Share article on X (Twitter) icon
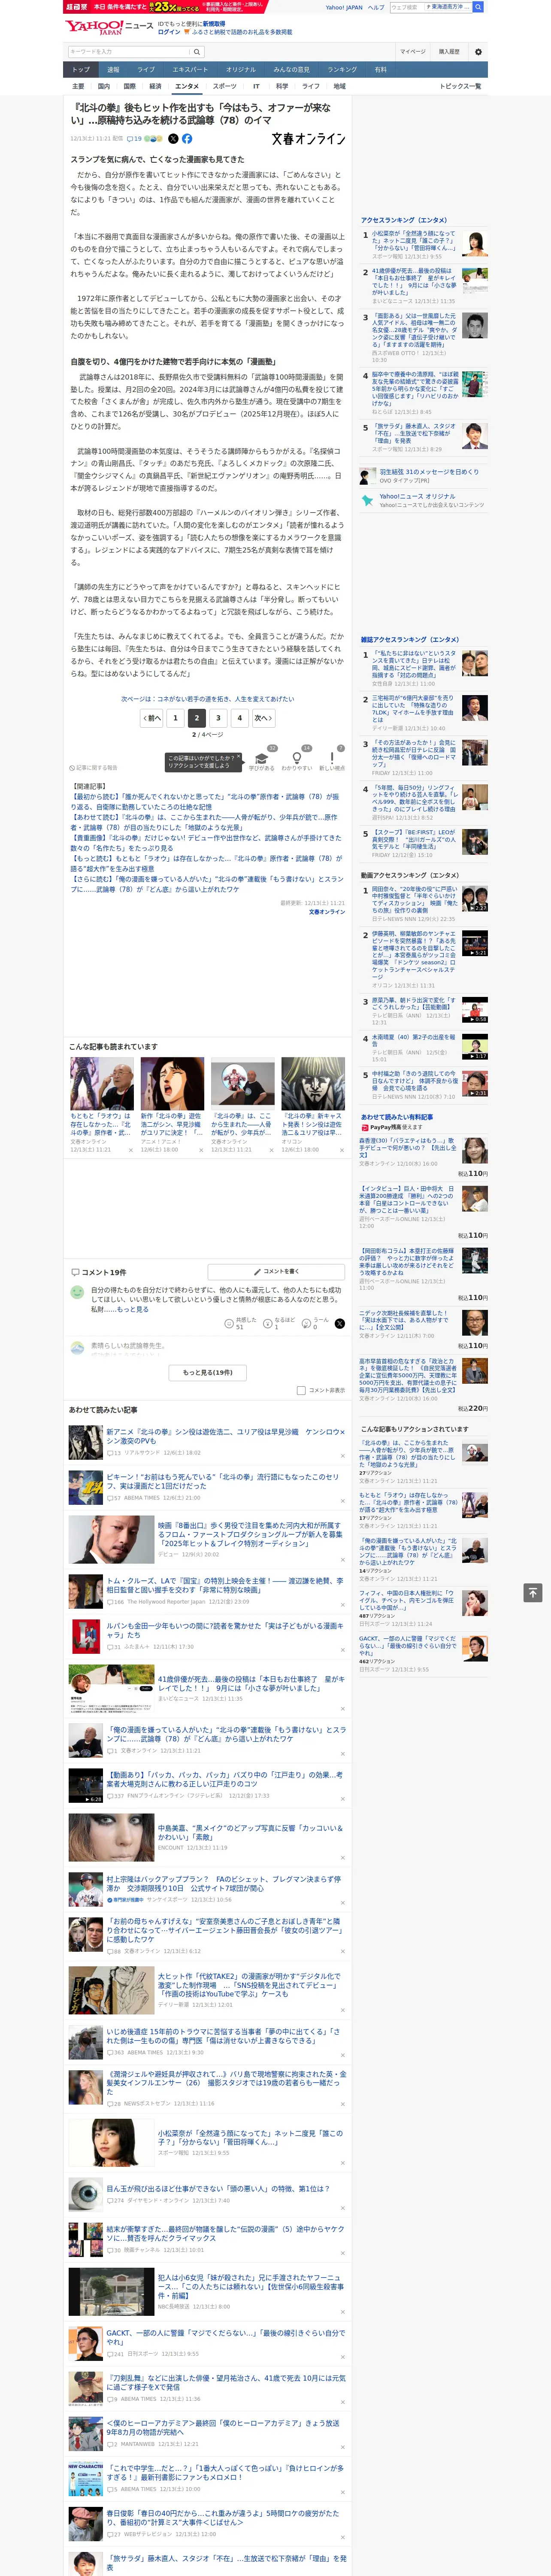Screen dimensions: 551x2576 [x=173, y=139]
